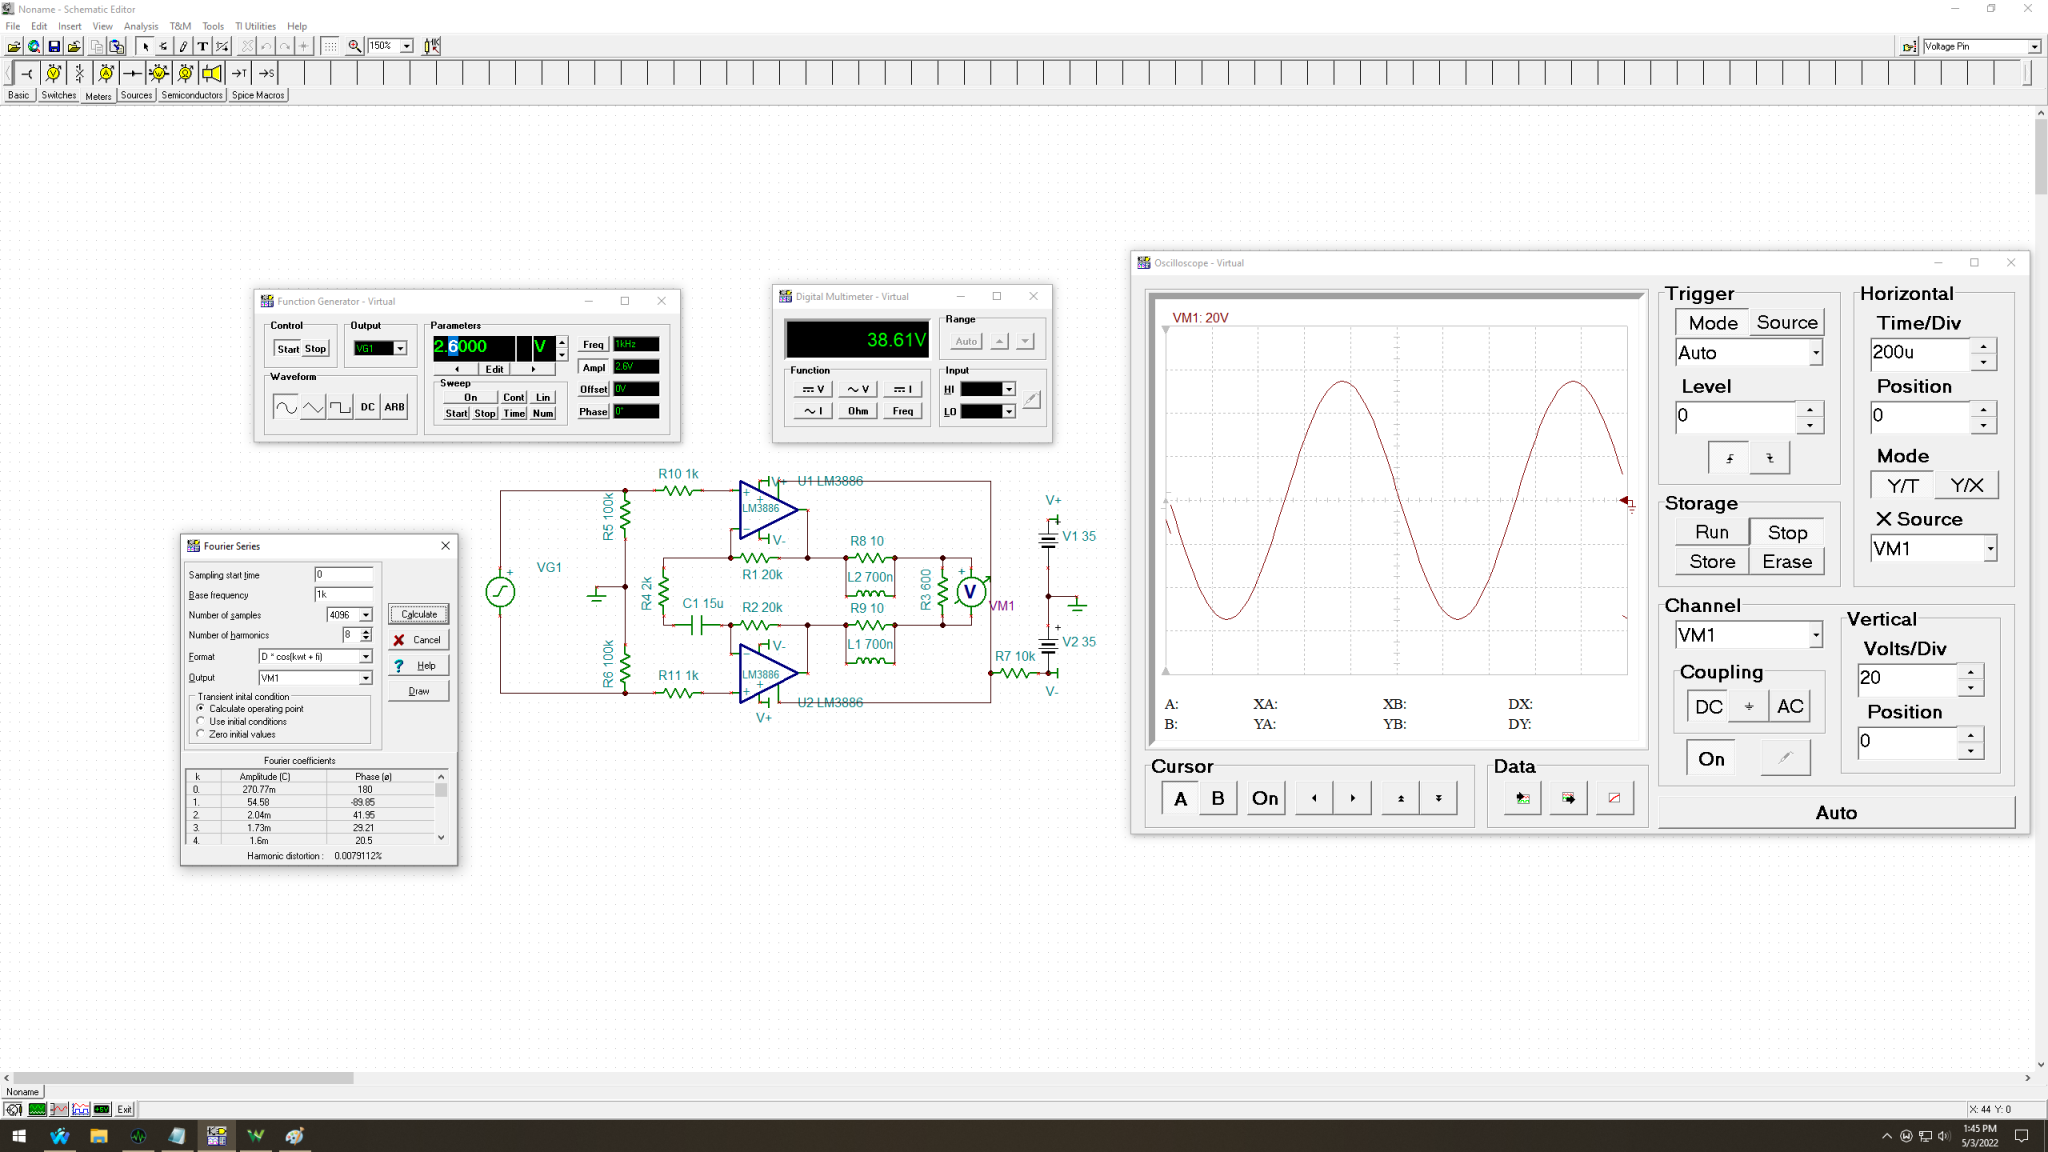The width and height of the screenshot is (2048, 1152).
Task: Select 'Calculate operating point' radio button
Action: [x=201, y=708]
